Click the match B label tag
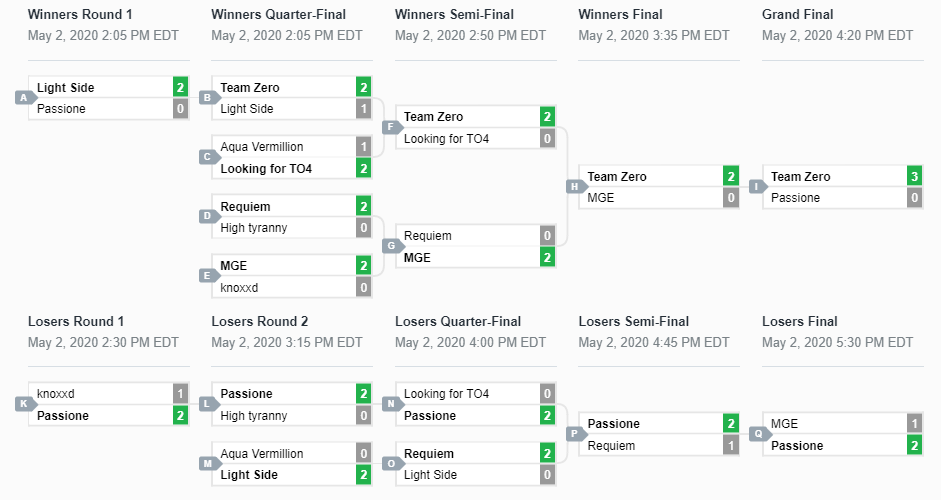The width and height of the screenshot is (941, 500). point(206,98)
